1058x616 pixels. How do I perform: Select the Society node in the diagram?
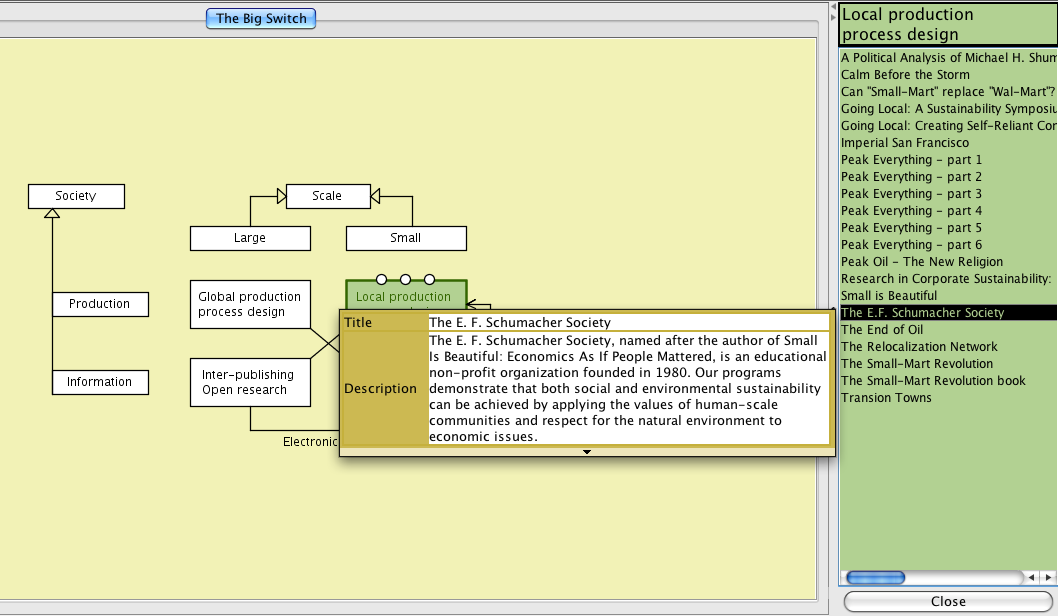pyautogui.click(x=76, y=196)
